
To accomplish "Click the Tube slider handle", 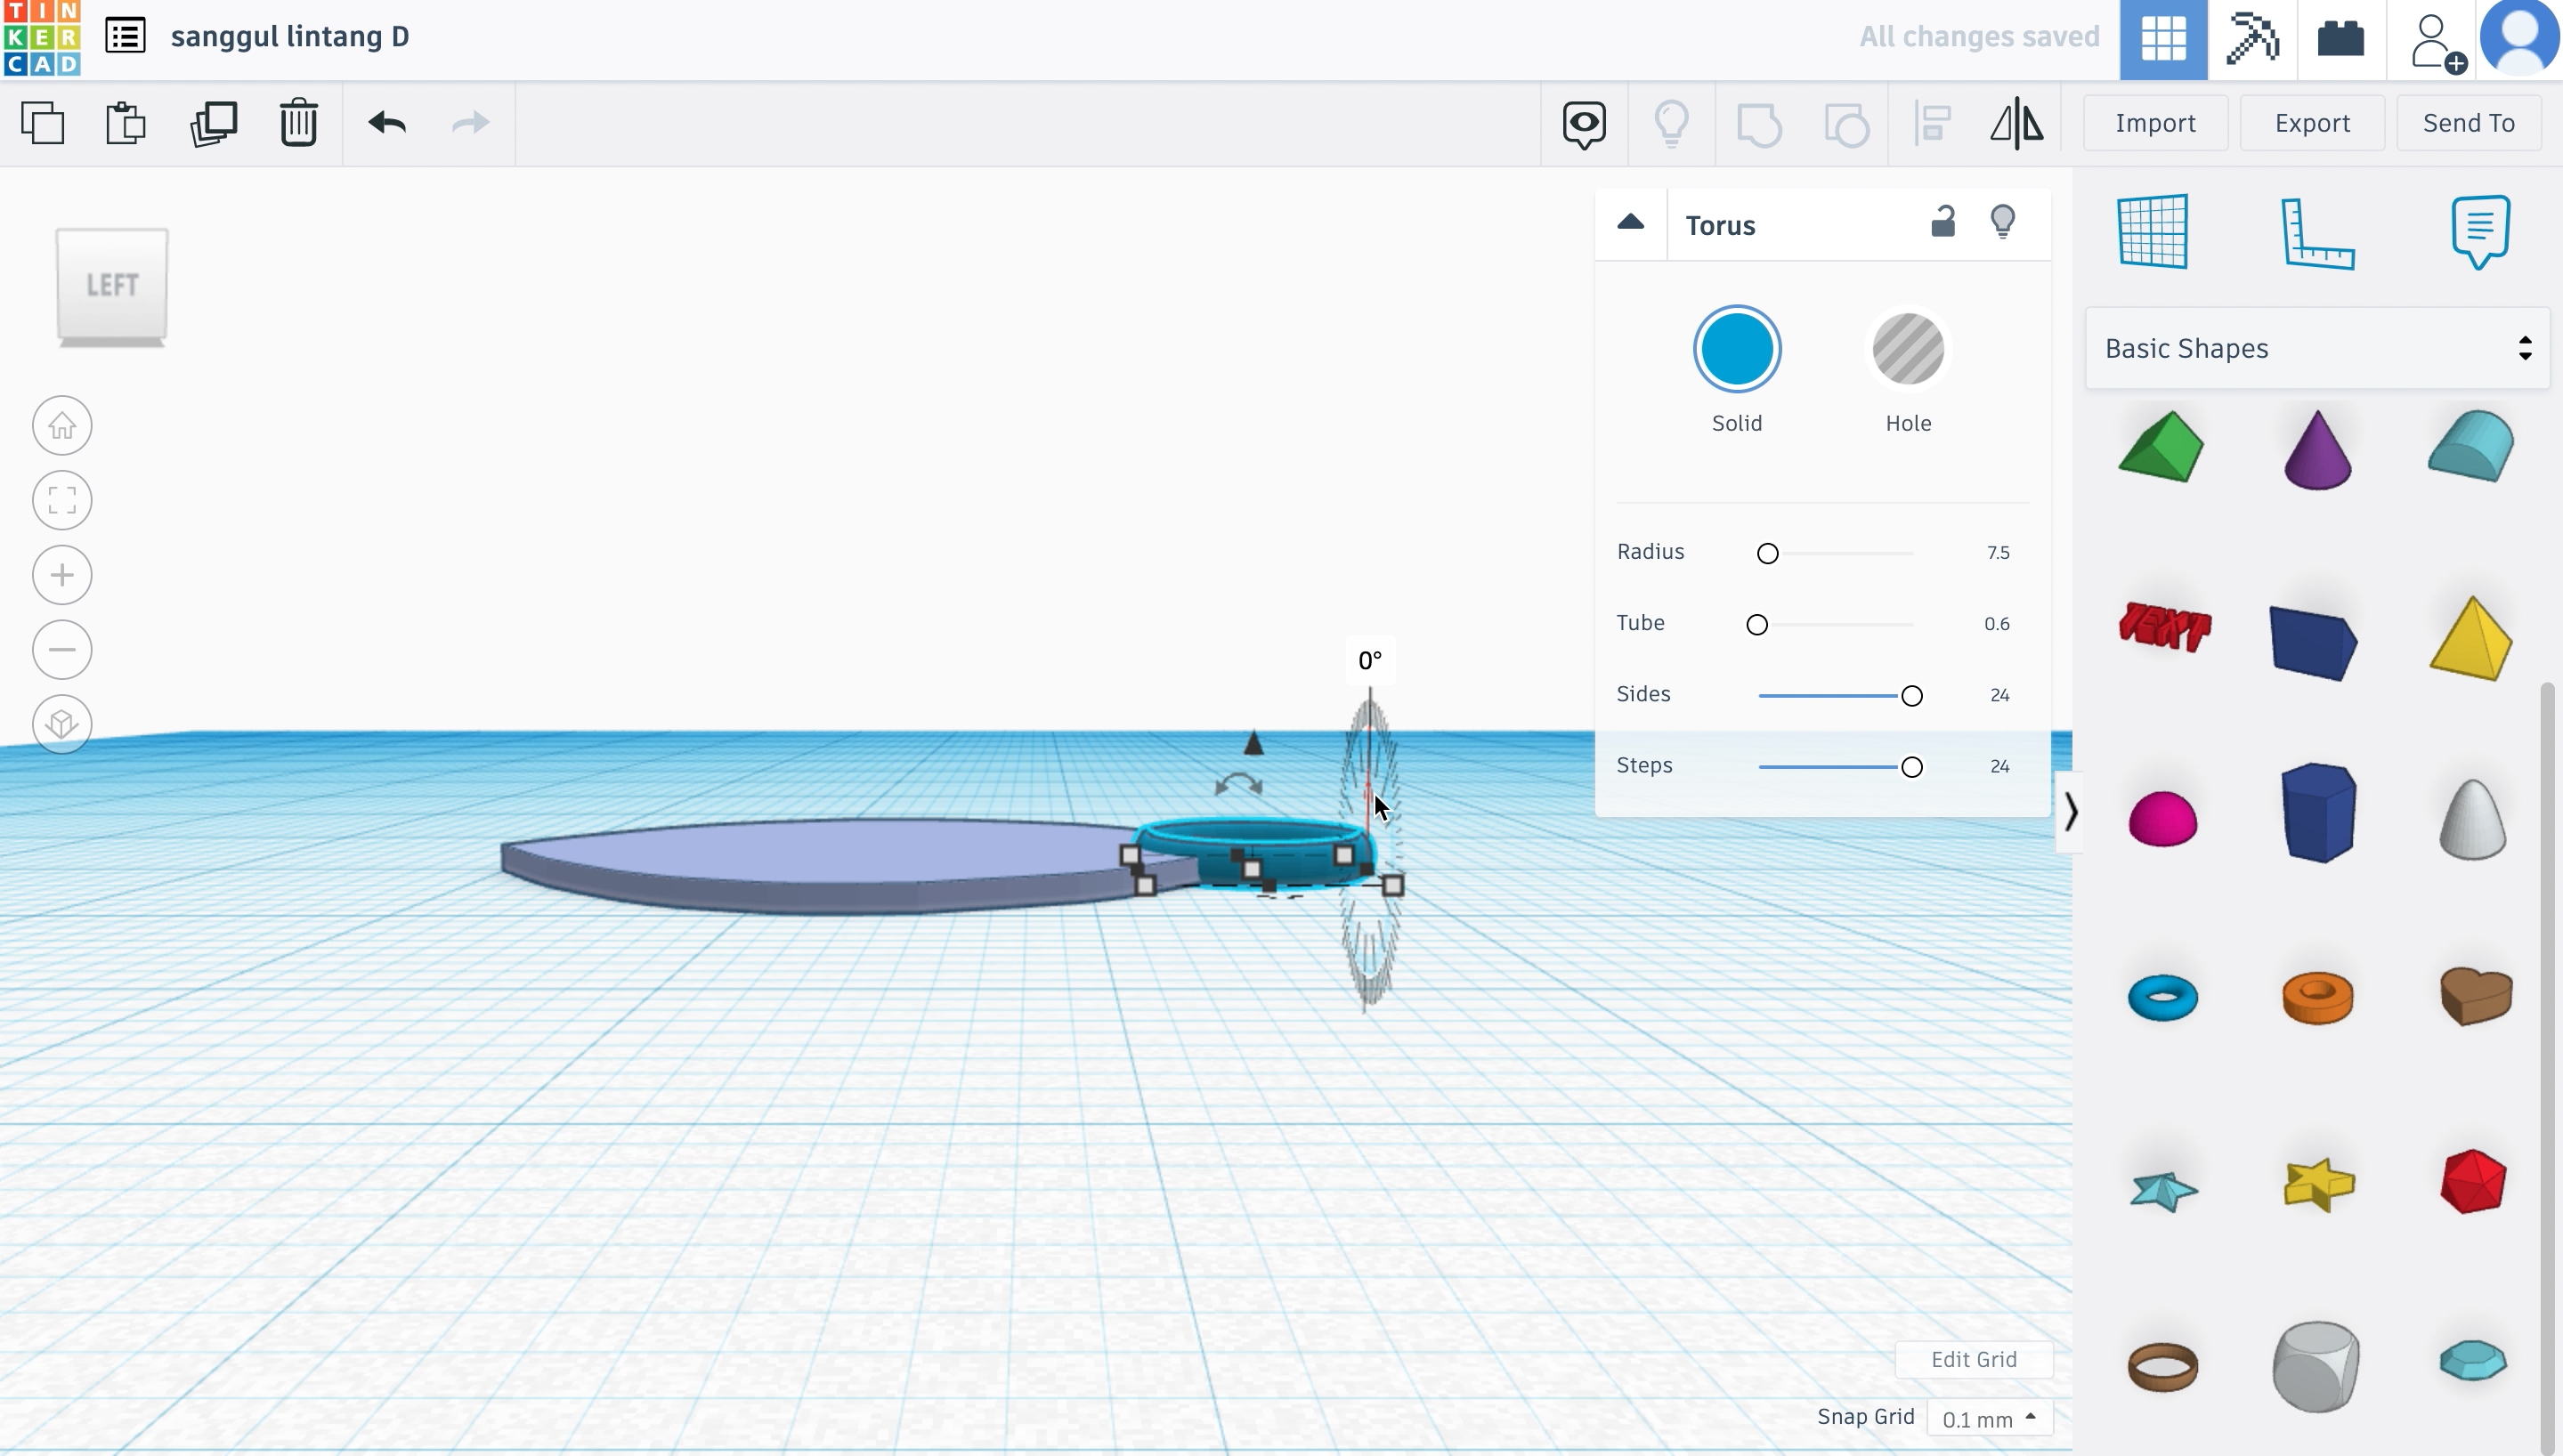I will [x=1756, y=625].
